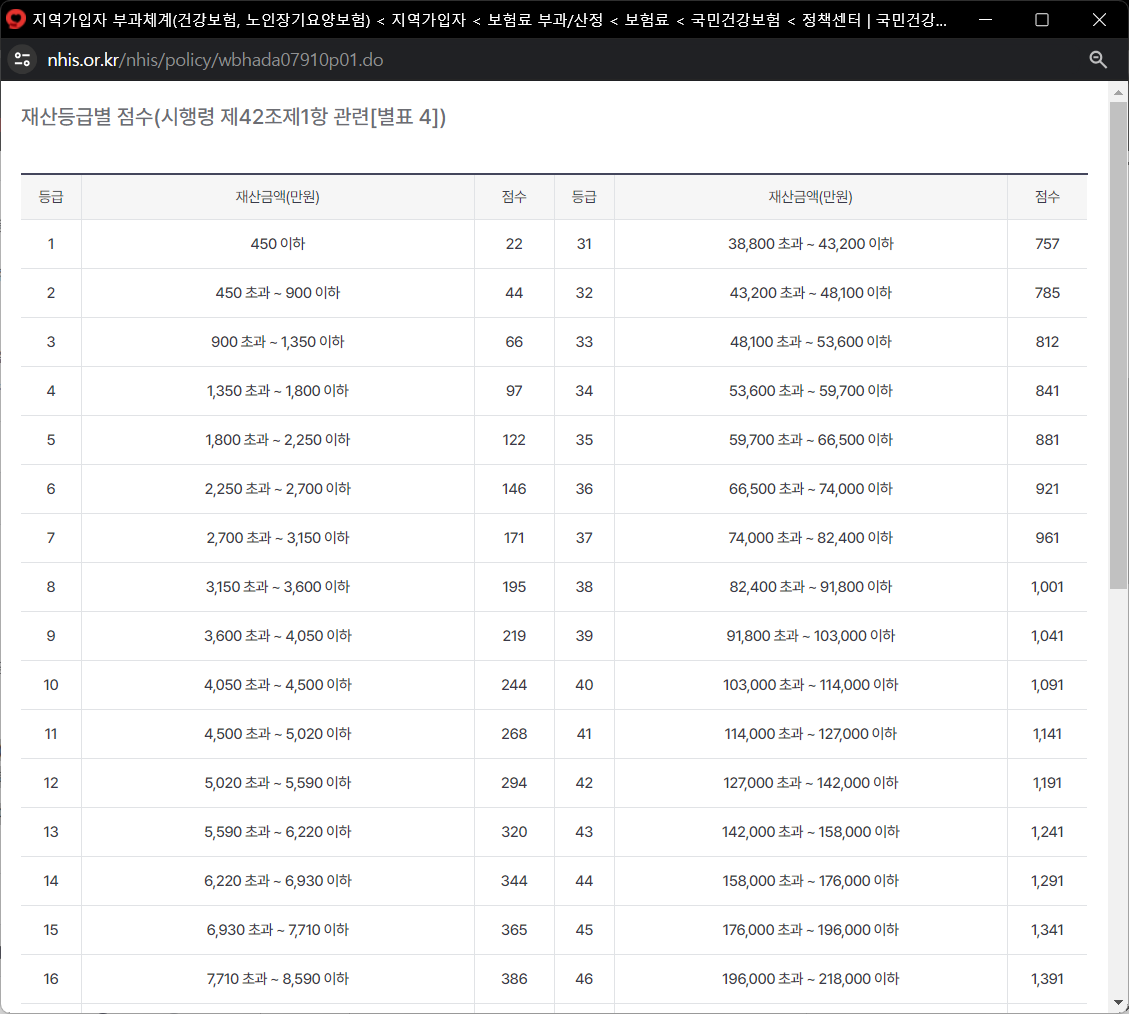Click the rightmost '점수' column header

pos(1047,197)
